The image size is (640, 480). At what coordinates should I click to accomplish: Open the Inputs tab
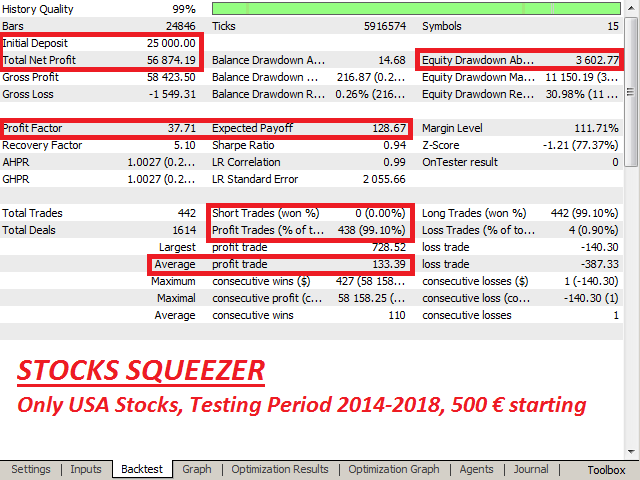(86, 469)
